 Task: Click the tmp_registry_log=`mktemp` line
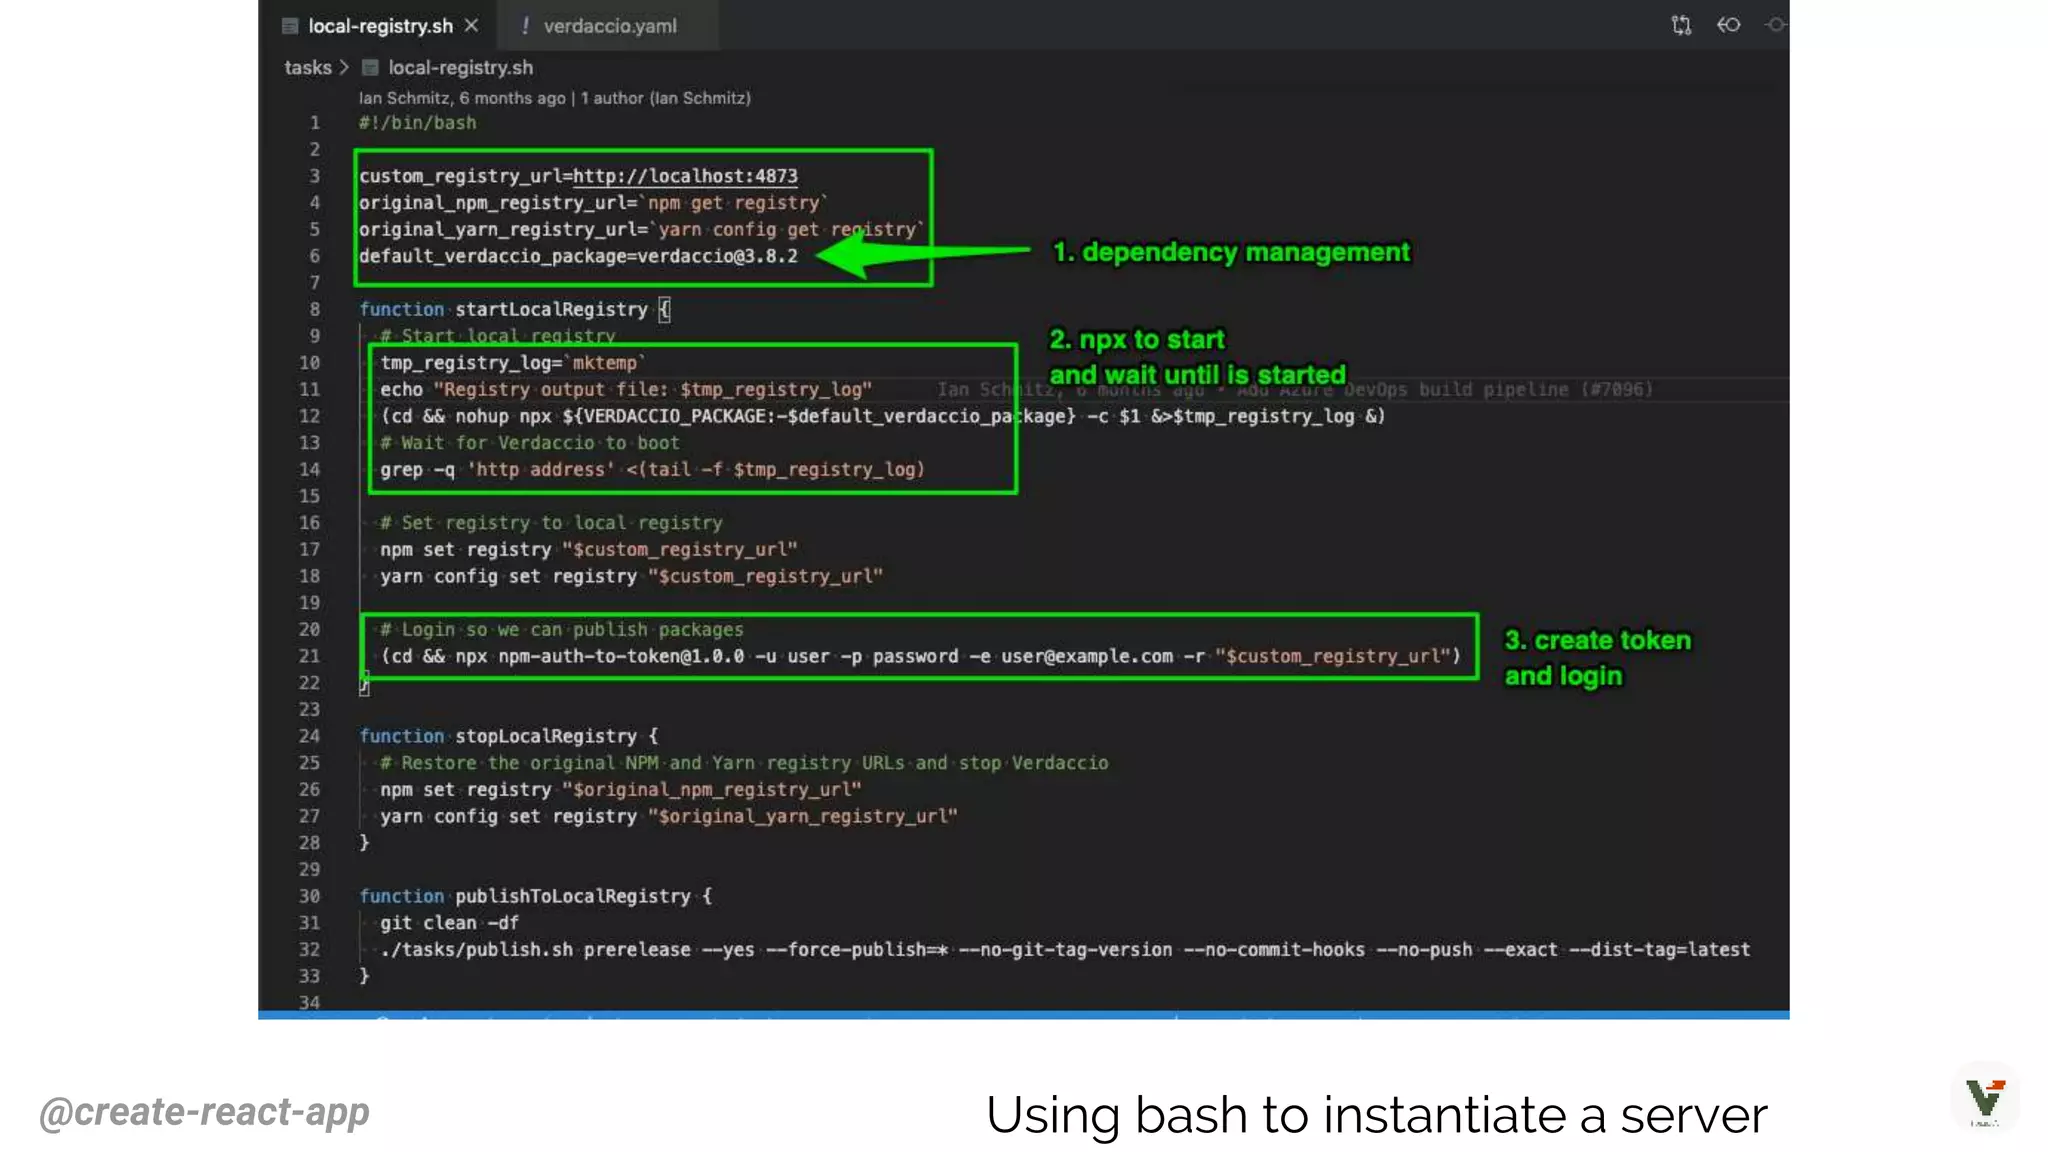tap(512, 363)
